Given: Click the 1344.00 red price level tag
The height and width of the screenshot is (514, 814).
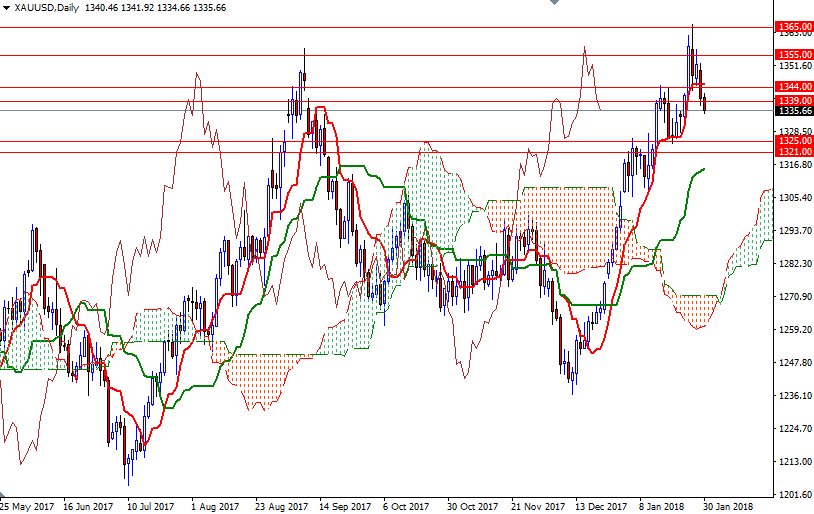Looking at the screenshot, I should 793,87.
